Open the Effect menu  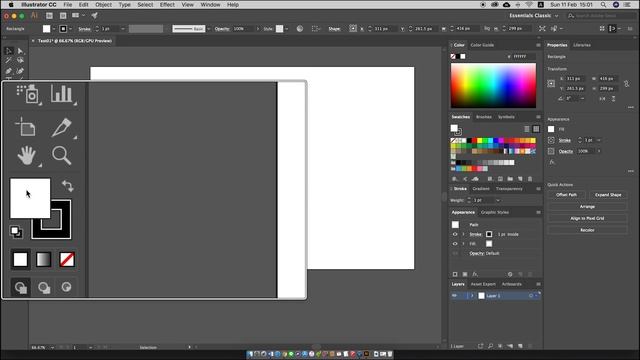pyautogui.click(x=167, y=5)
